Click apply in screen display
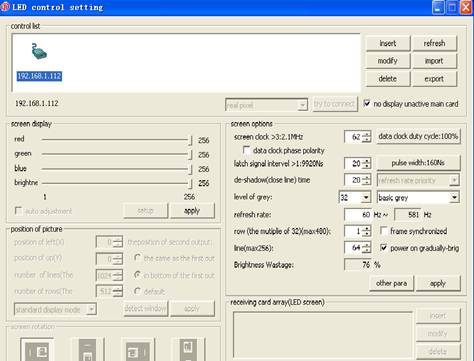474x361 pixels. (x=192, y=211)
